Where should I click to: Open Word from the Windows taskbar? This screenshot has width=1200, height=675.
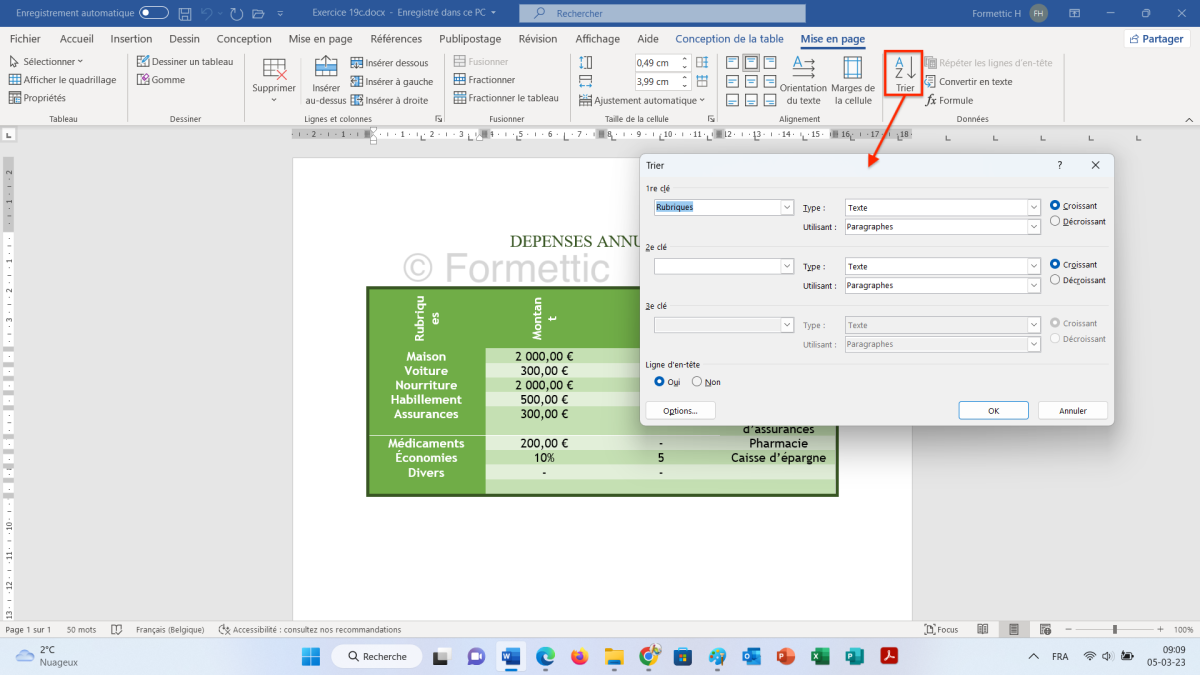pyautogui.click(x=511, y=656)
